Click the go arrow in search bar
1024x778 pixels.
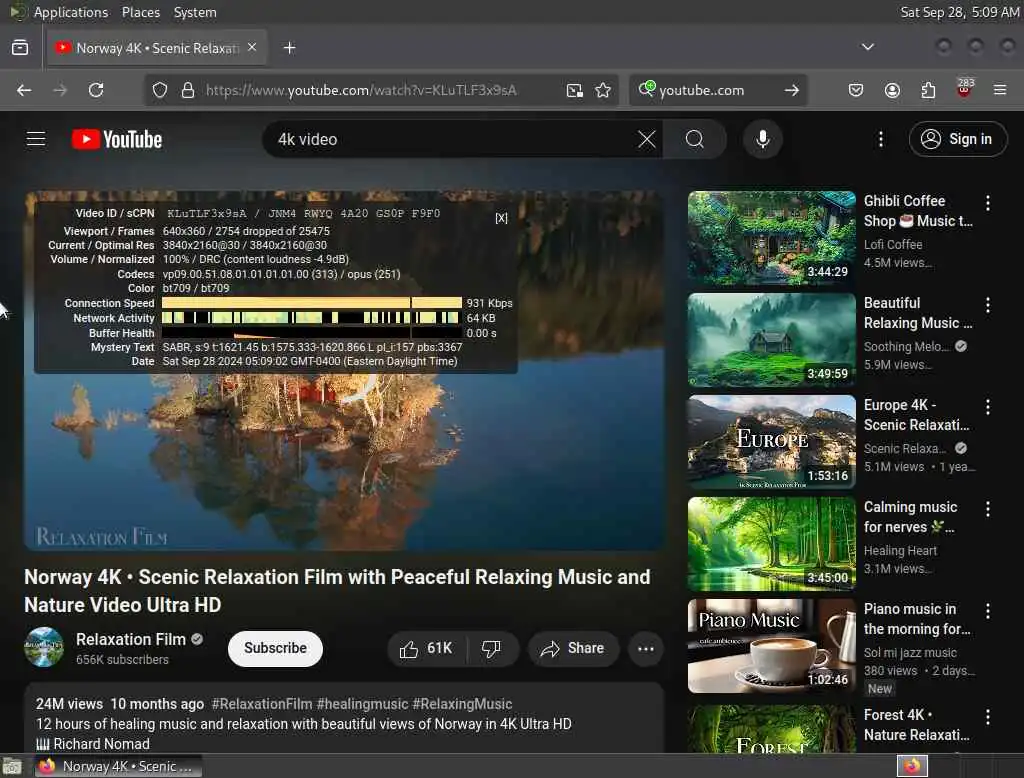pyautogui.click(x=792, y=90)
